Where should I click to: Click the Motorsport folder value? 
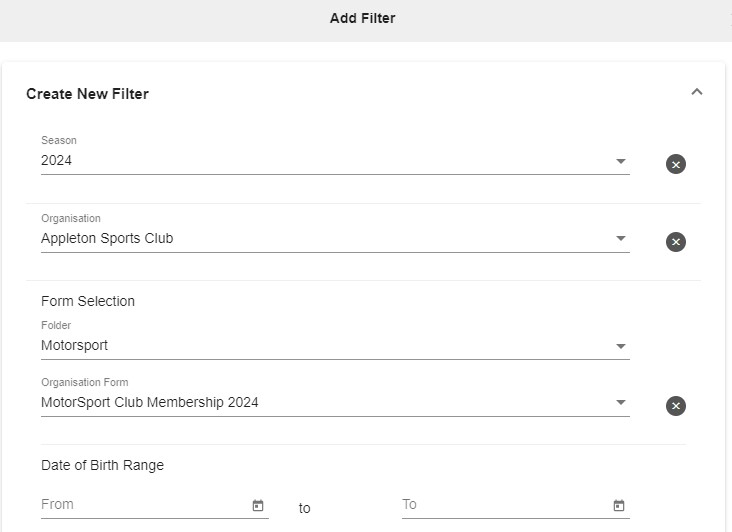coord(74,345)
